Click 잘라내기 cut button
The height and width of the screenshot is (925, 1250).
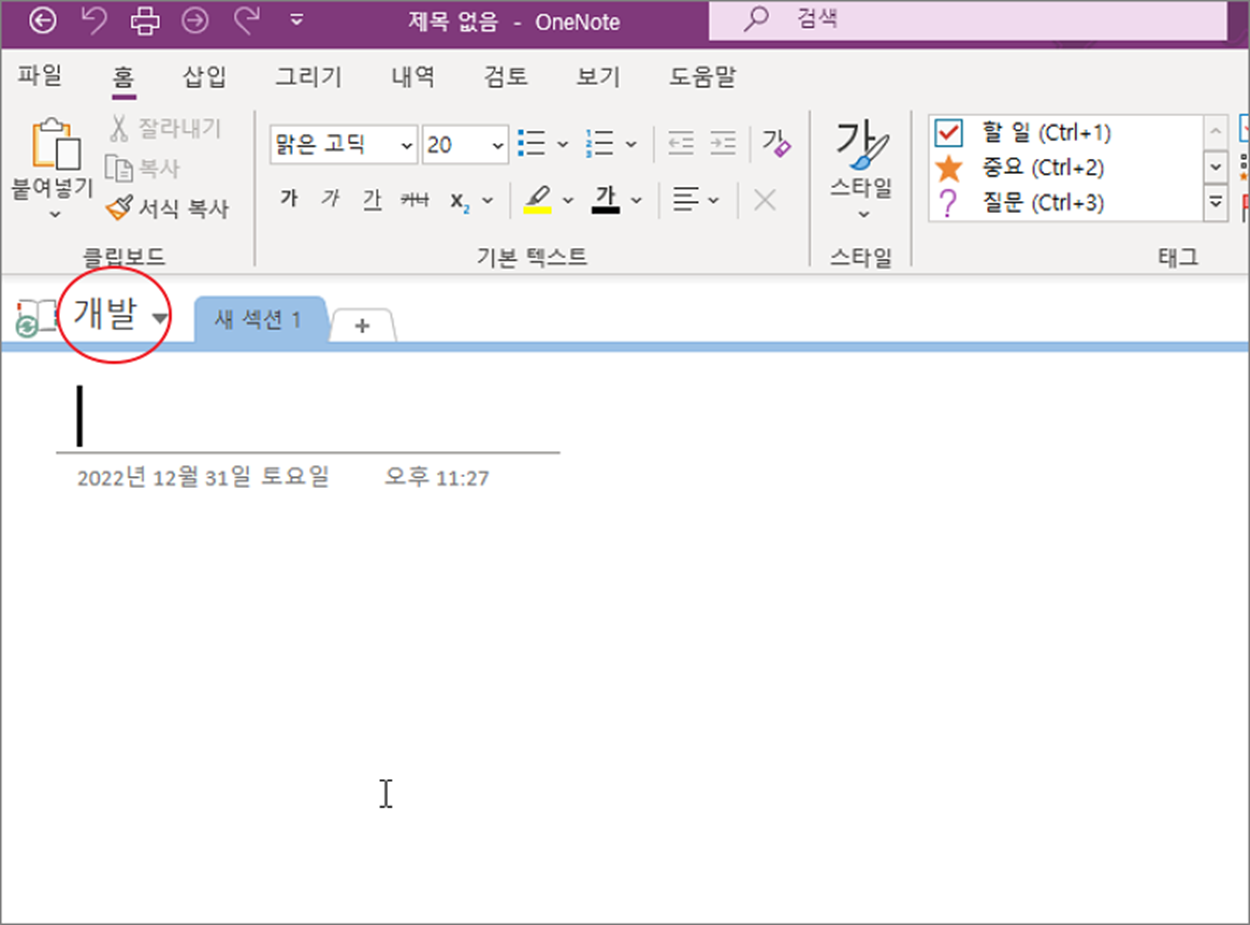(x=165, y=128)
